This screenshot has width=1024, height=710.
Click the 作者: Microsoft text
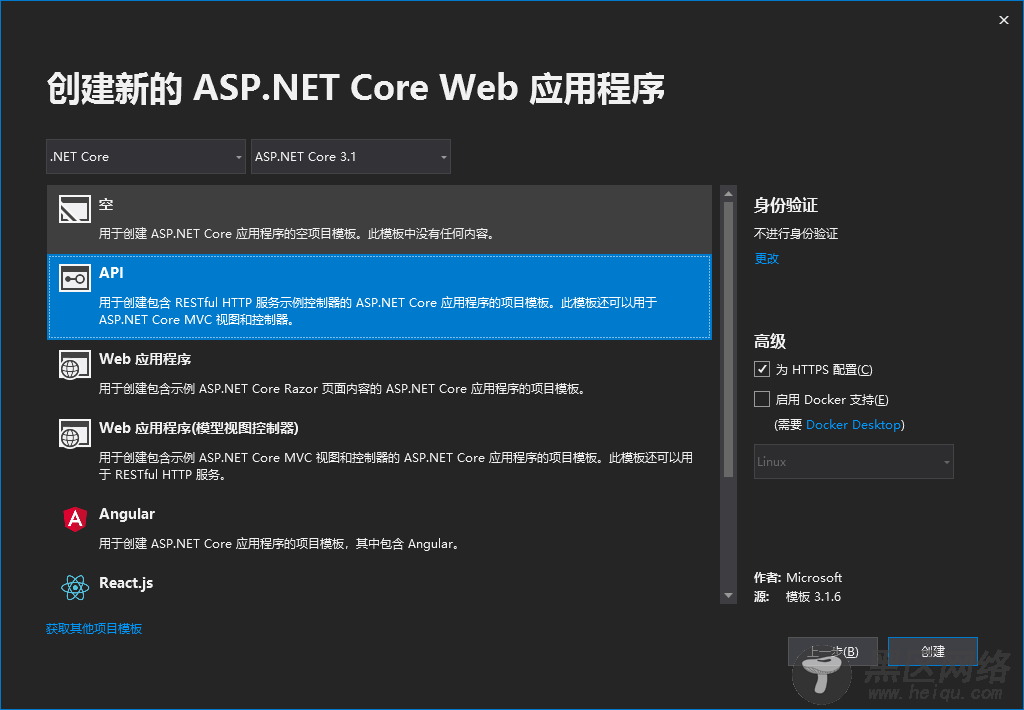pos(797,577)
